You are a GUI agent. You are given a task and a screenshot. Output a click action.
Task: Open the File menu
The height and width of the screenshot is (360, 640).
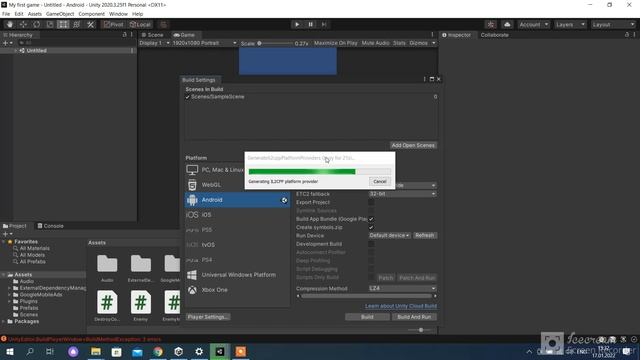(x=6, y=14)
